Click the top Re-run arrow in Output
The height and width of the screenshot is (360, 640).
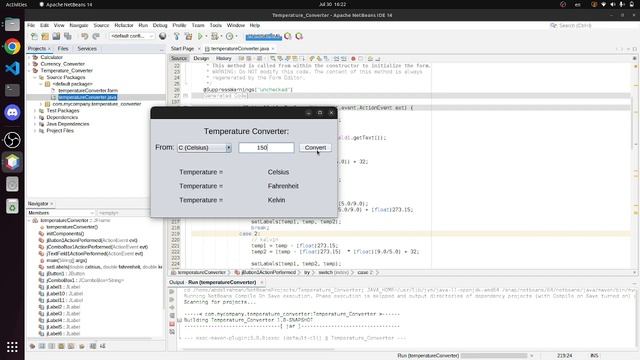[172, 291]
